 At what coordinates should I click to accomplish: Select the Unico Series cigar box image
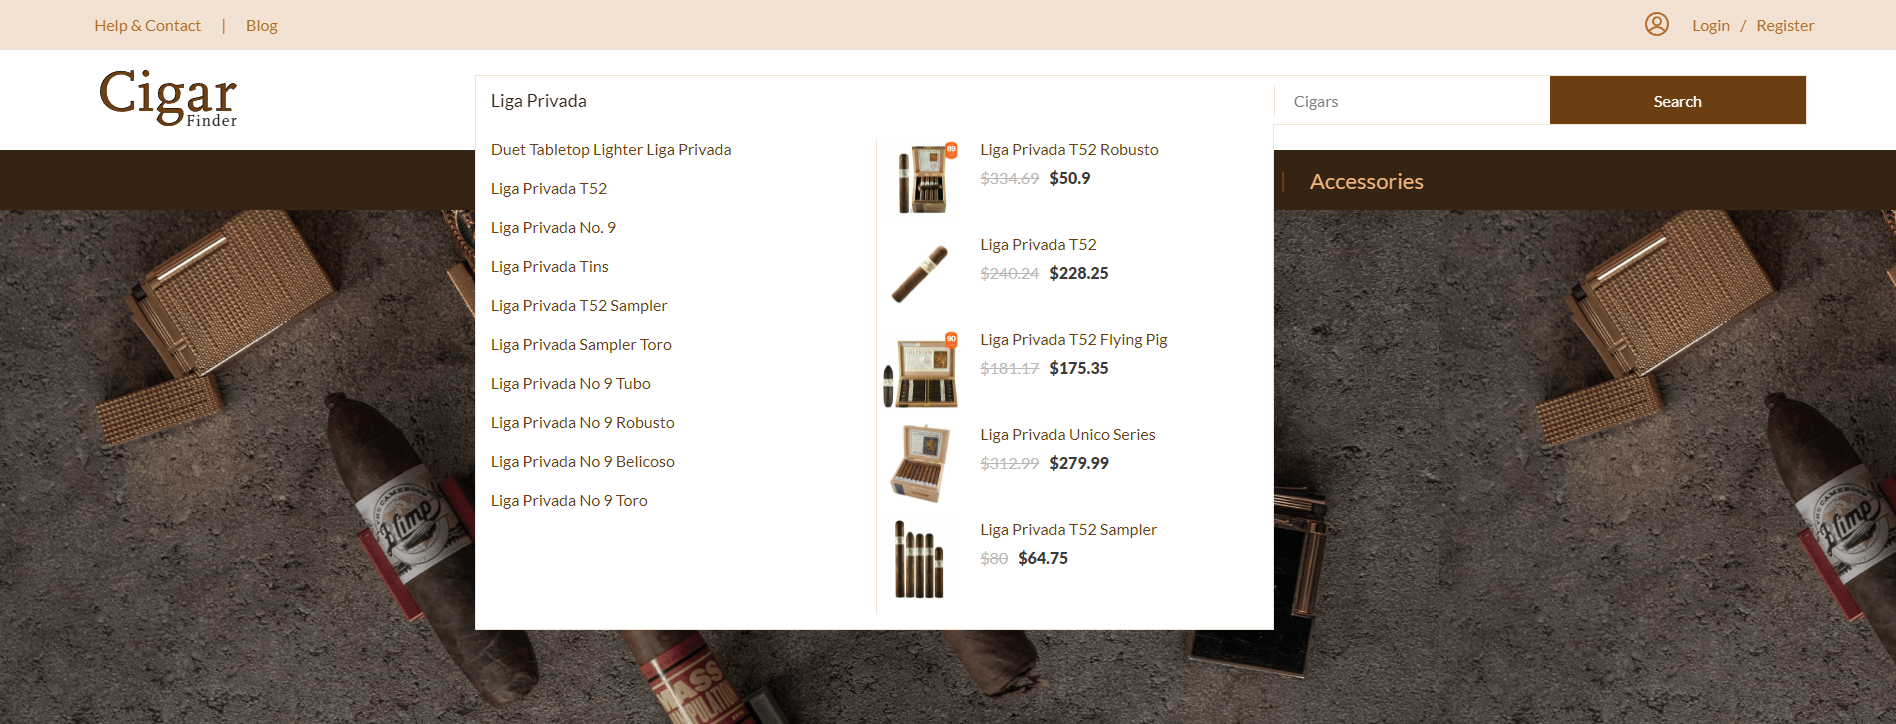(919, 463)
